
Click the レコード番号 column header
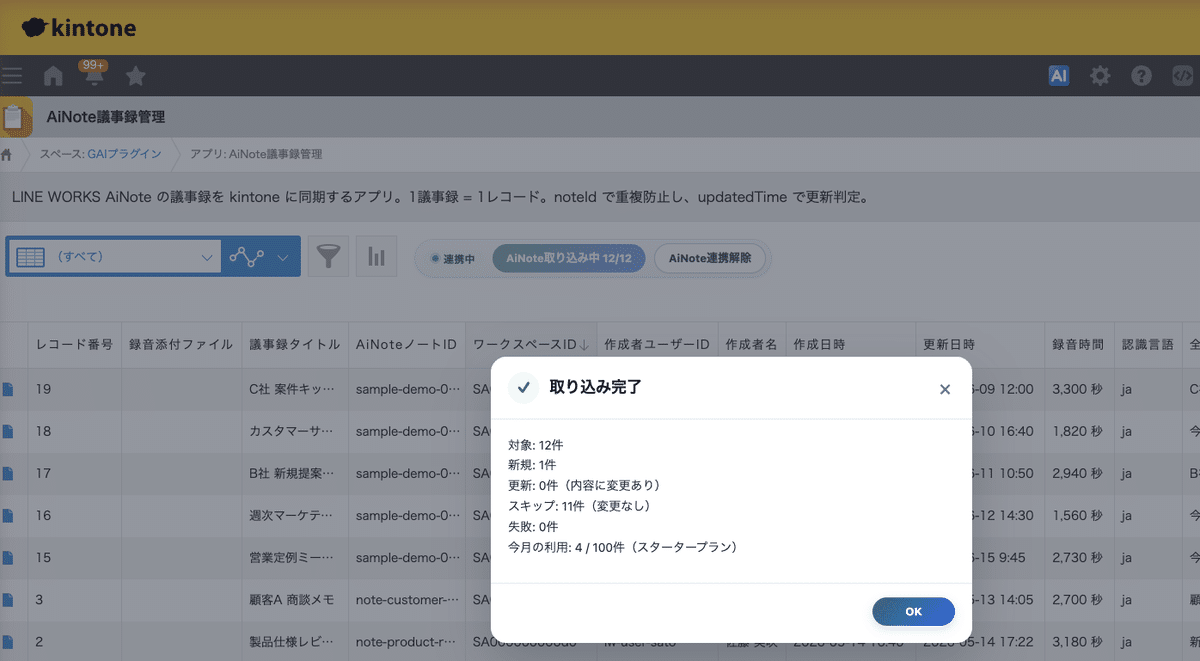74,345
